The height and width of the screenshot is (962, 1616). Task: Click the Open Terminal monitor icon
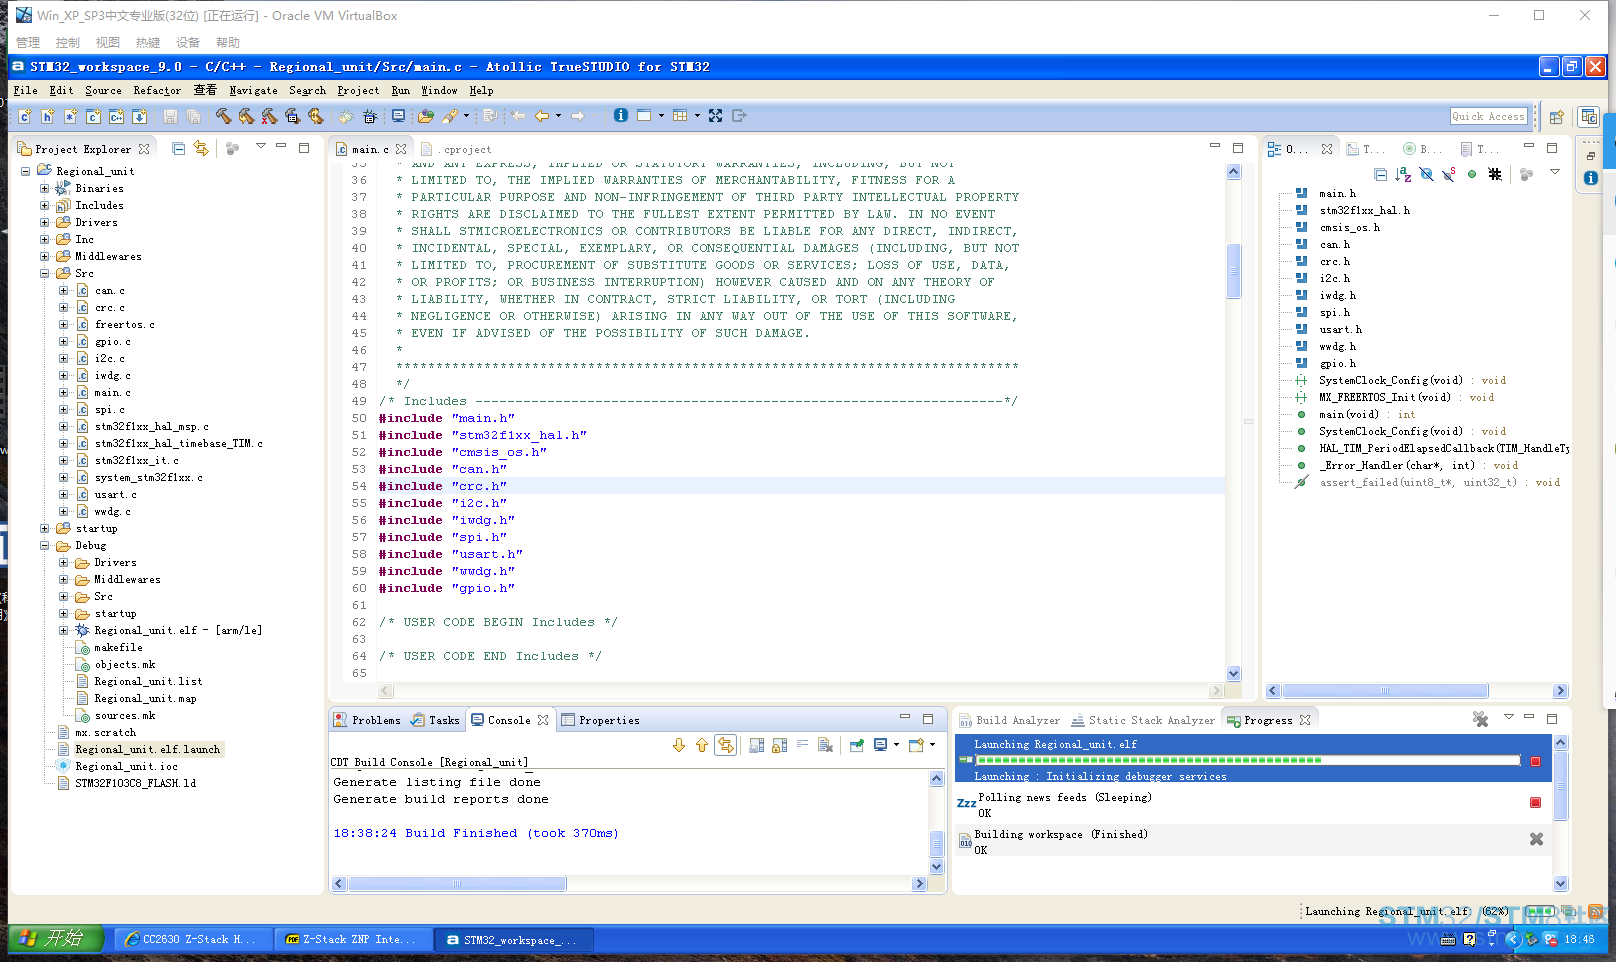pos(398,116)
